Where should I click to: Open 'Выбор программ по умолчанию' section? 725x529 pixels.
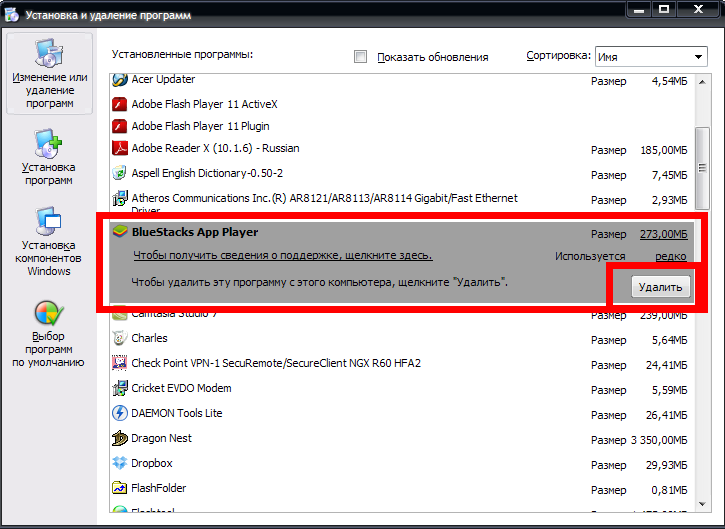tap(49, 335)
